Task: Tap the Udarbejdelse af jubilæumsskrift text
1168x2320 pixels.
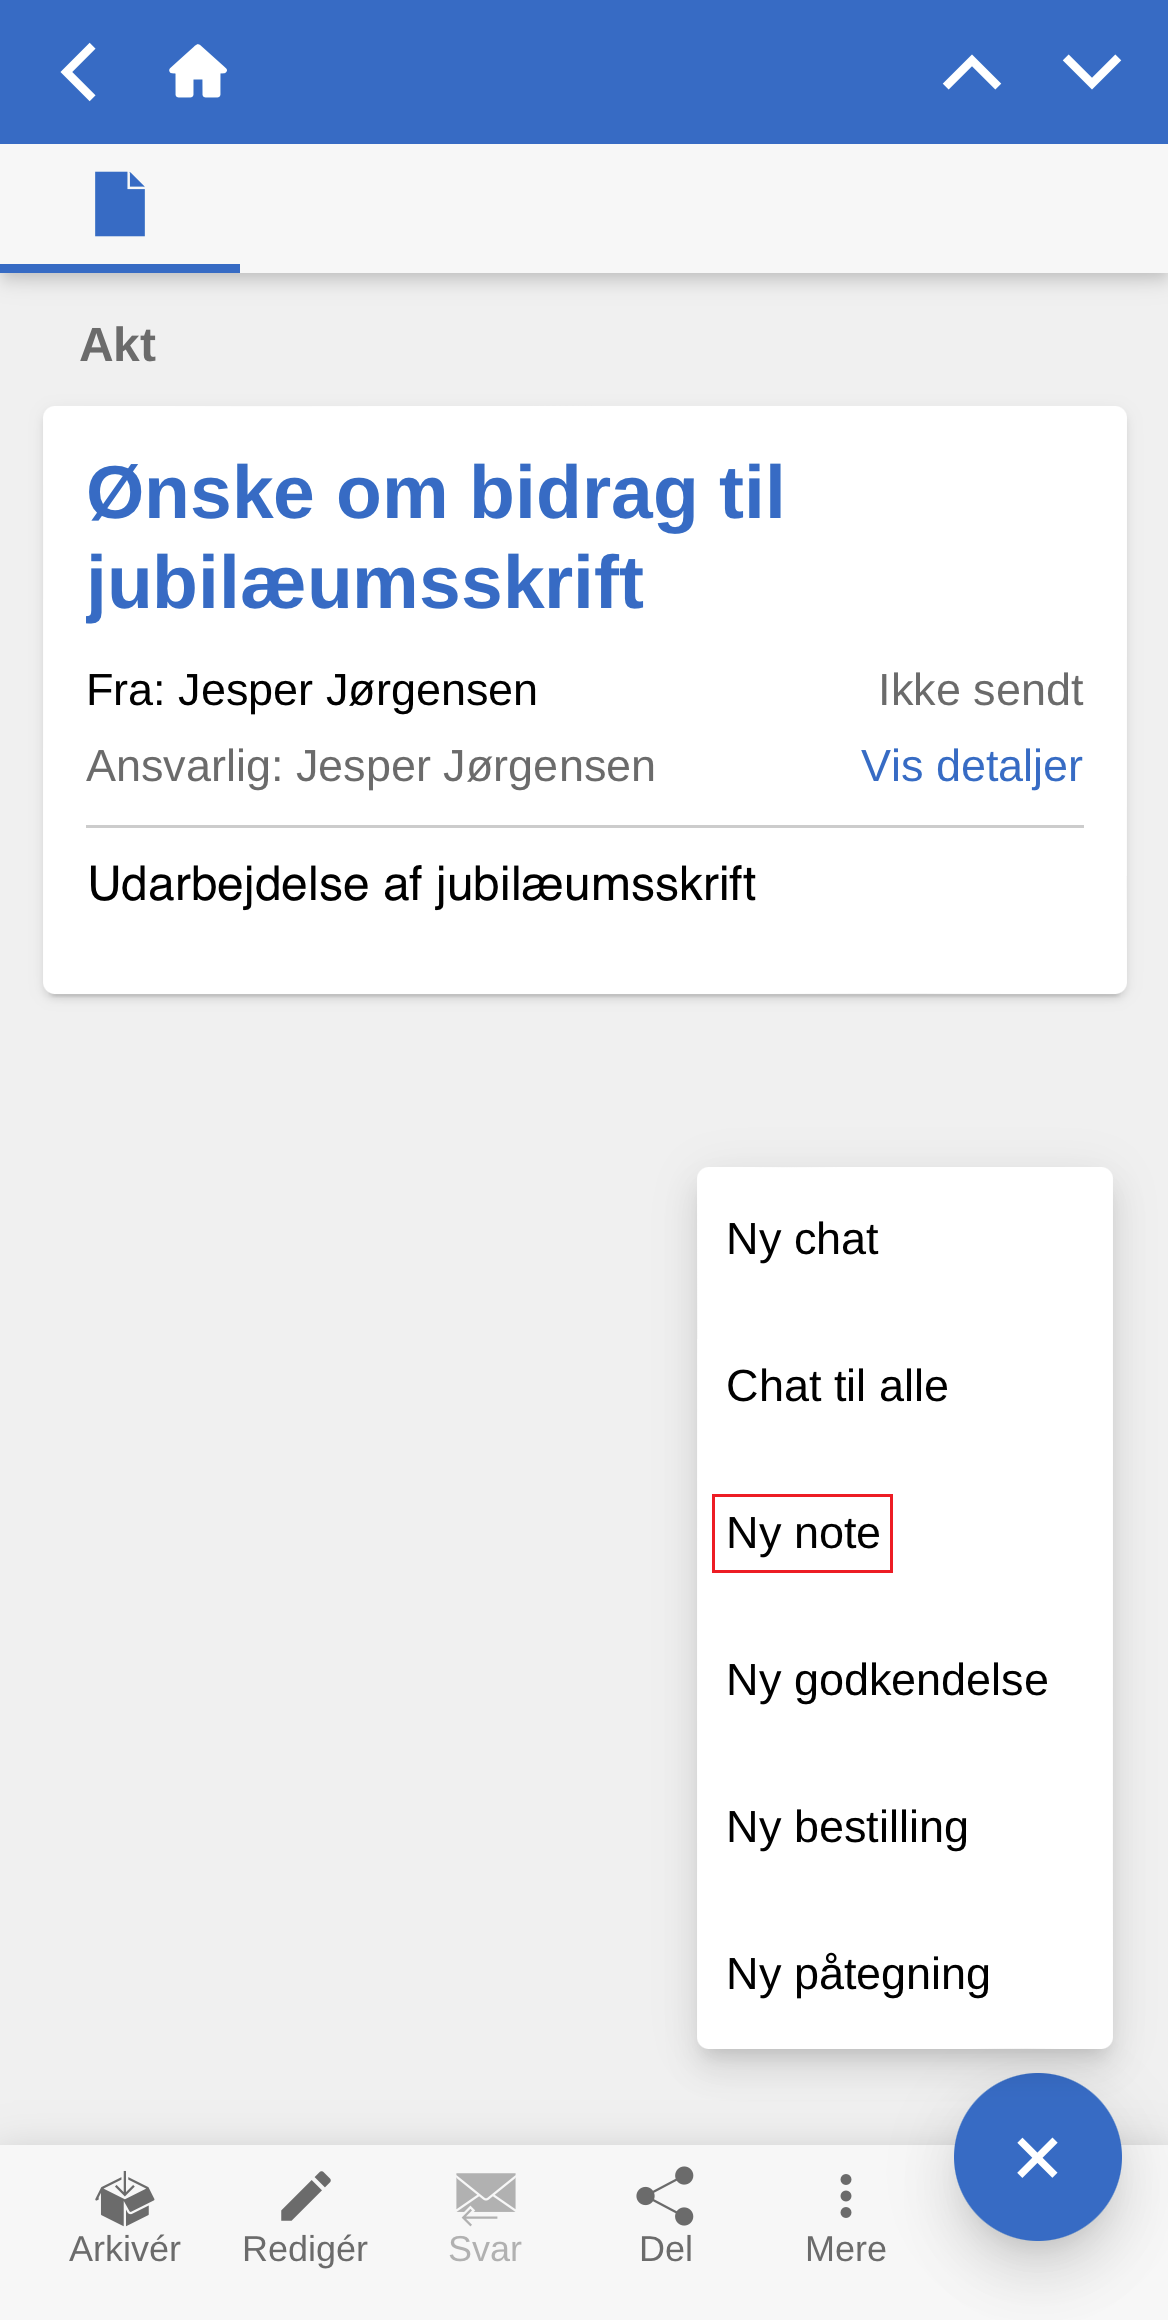Action: coord(421,884)
